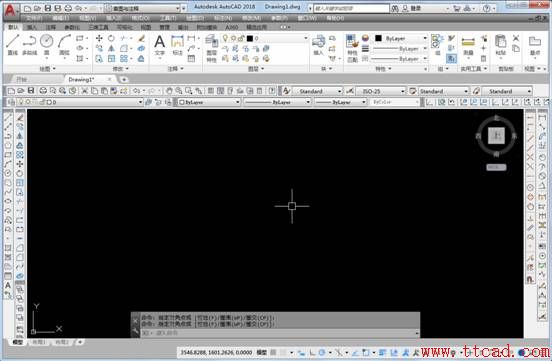The image size is (552, 361).
Task: Choose the Rotate tool in the ribbon Modify panel
Action: (x=111, y=38)
